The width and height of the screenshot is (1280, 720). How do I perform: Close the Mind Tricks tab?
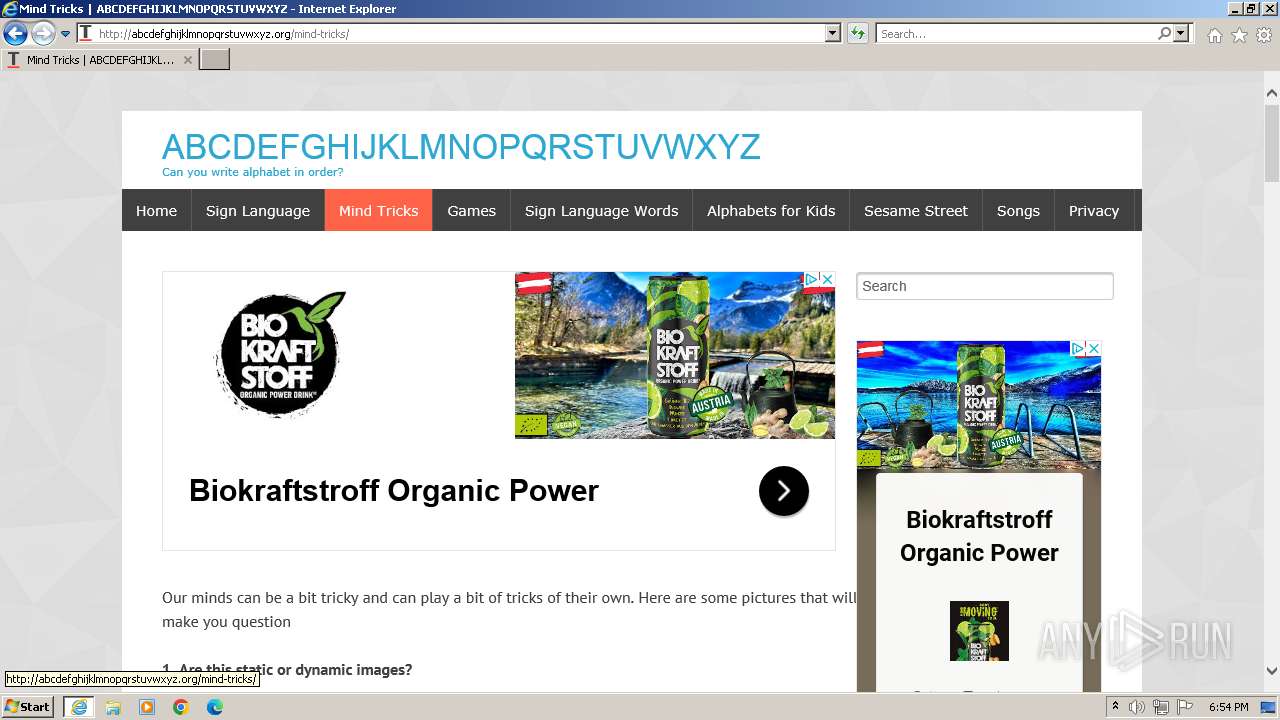(187, 60)
